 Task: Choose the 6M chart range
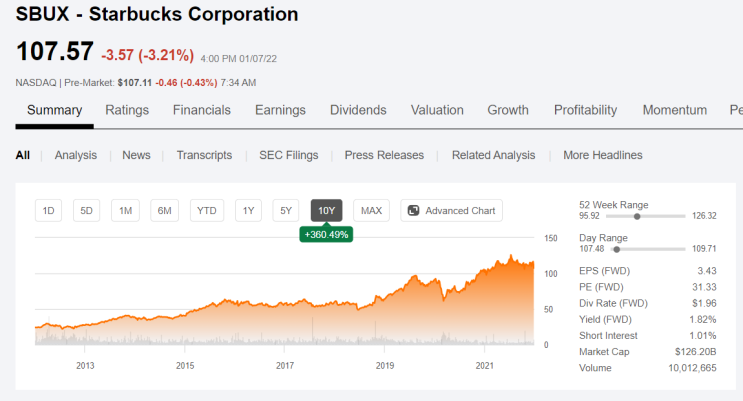(x=164, y=210)
